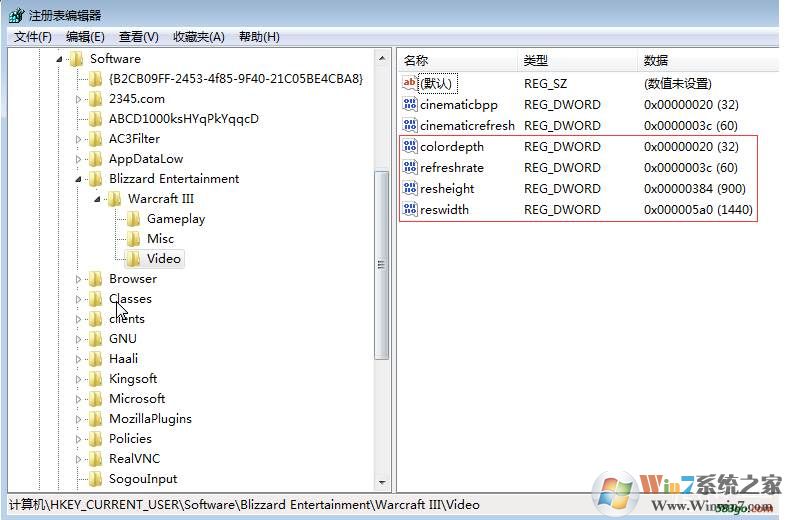Expand the Browser key

click(78, 279)
